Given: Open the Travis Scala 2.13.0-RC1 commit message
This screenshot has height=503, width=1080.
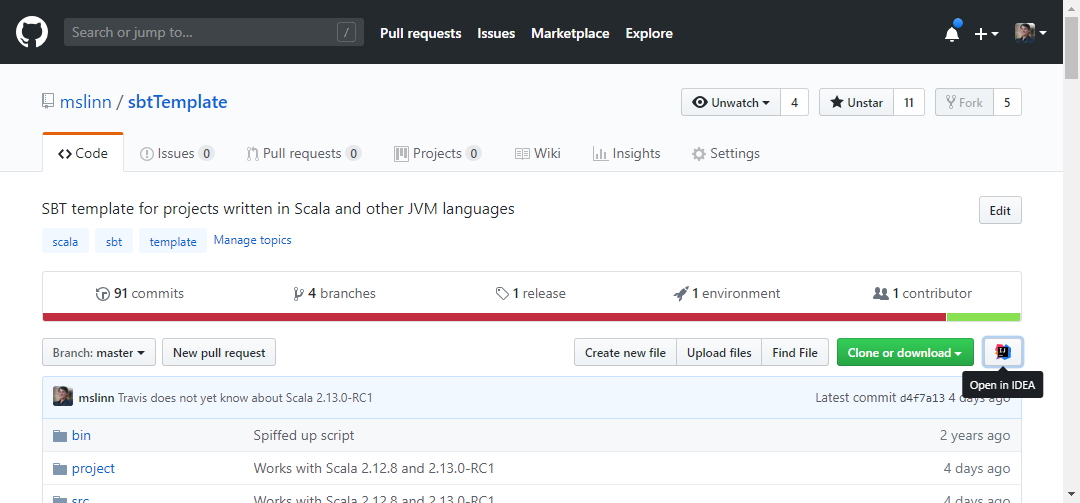Looking at the screenshot, I should 245,398.
